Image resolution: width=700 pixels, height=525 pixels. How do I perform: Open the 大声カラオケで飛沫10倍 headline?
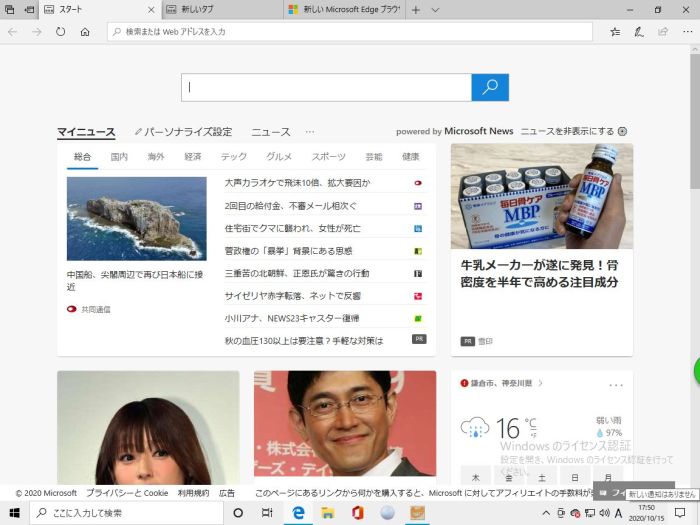click(x=297, y=183)
